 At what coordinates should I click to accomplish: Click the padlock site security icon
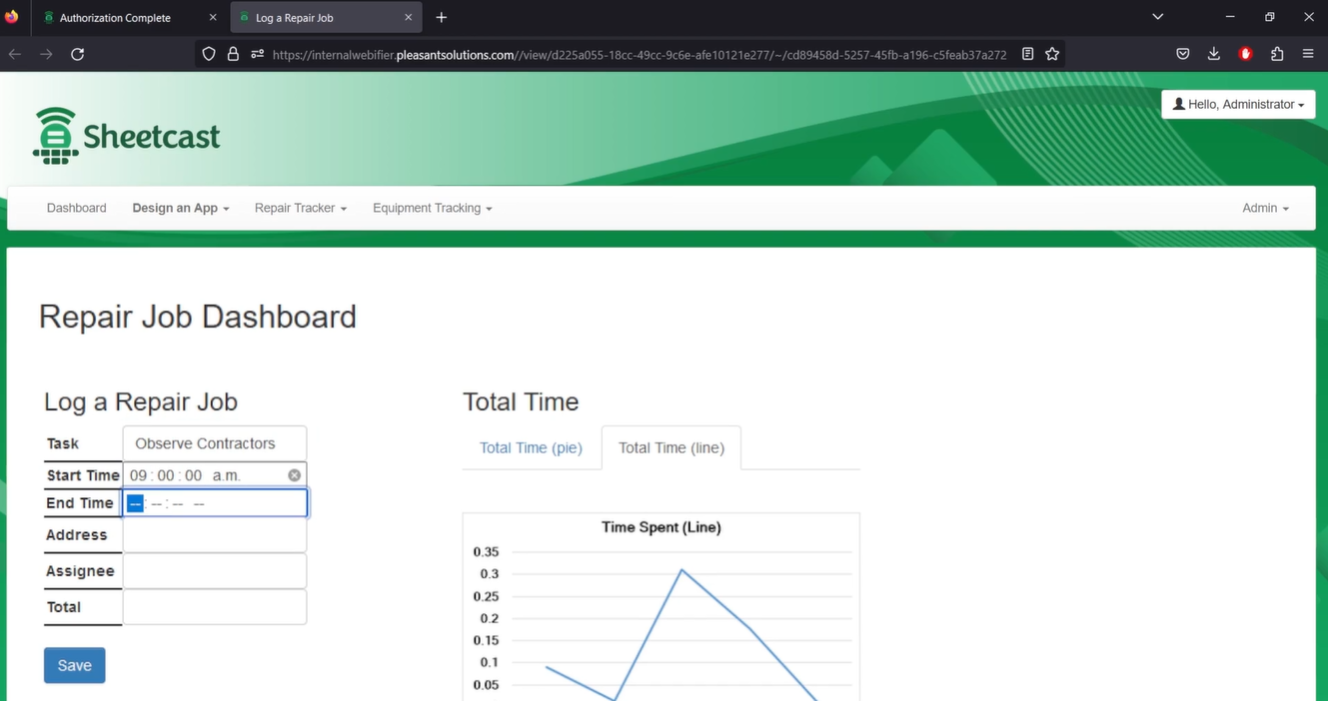233,53
